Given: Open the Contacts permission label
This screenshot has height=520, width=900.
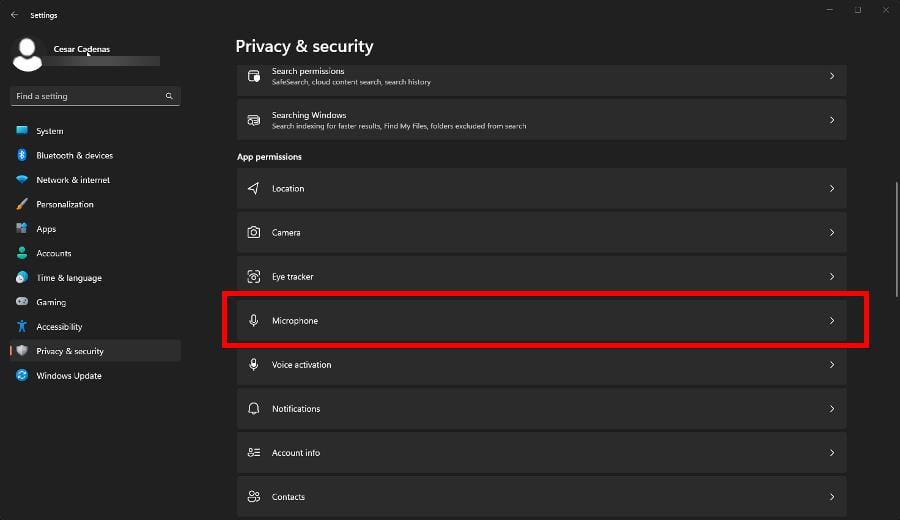Looking at the screenshot, I should (288, 497).
